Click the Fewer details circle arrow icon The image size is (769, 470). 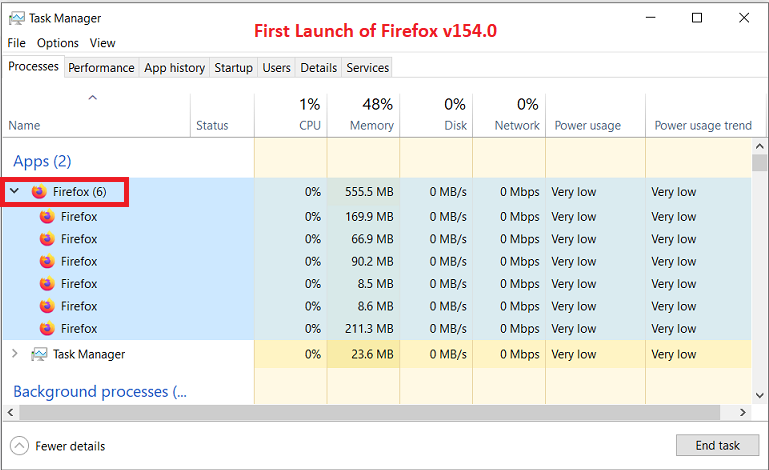coord(19,446)
